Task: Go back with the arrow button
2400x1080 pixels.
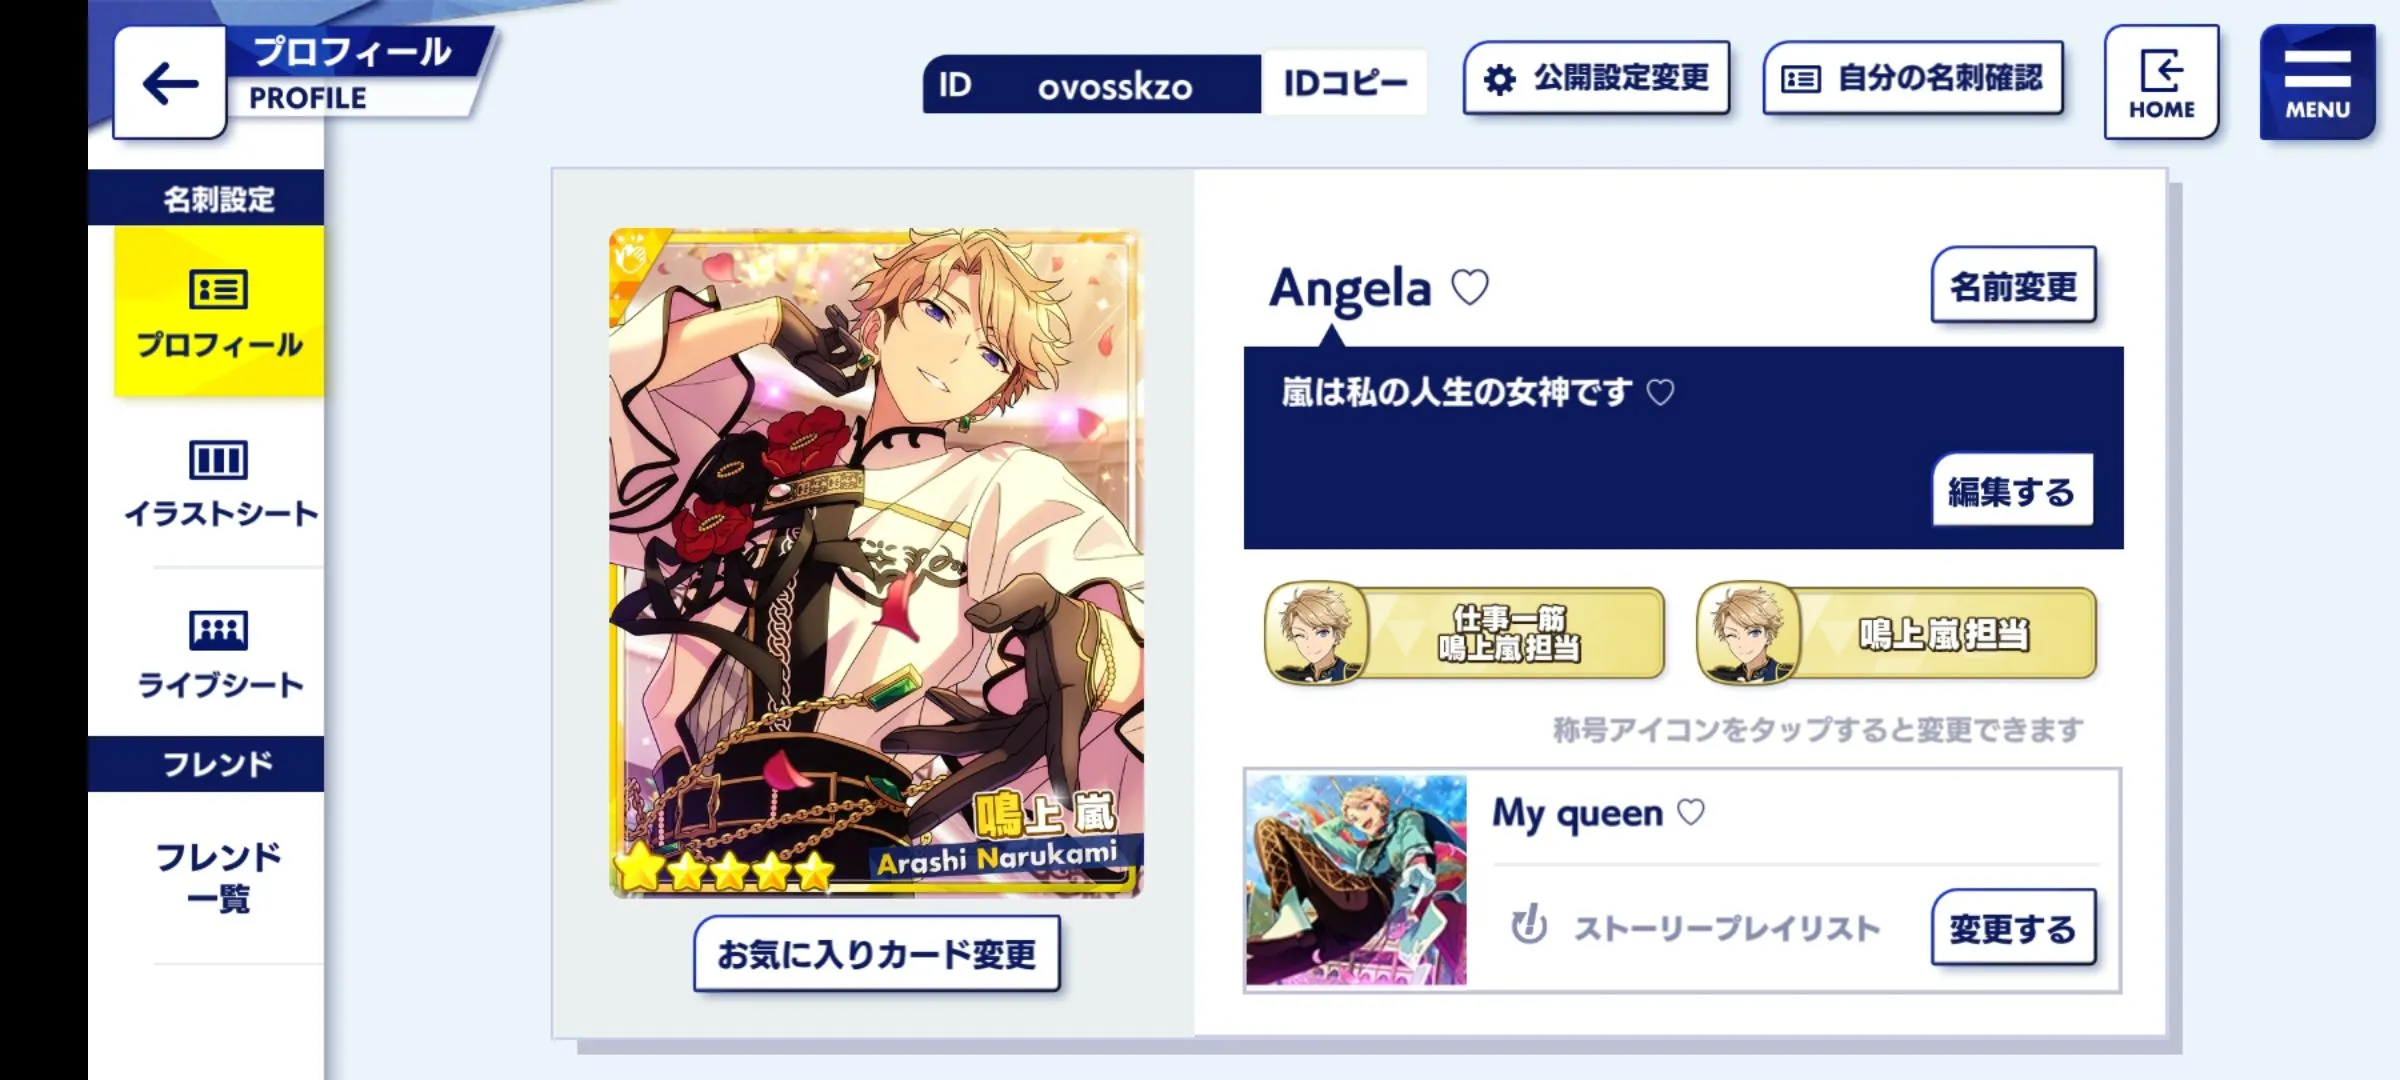Action: pos(169,83)
